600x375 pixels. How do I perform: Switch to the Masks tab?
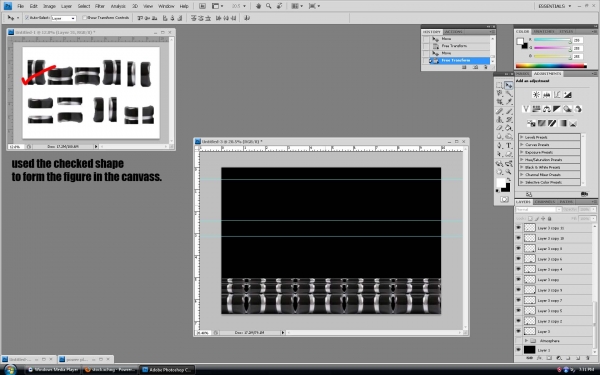coord(522,73)
